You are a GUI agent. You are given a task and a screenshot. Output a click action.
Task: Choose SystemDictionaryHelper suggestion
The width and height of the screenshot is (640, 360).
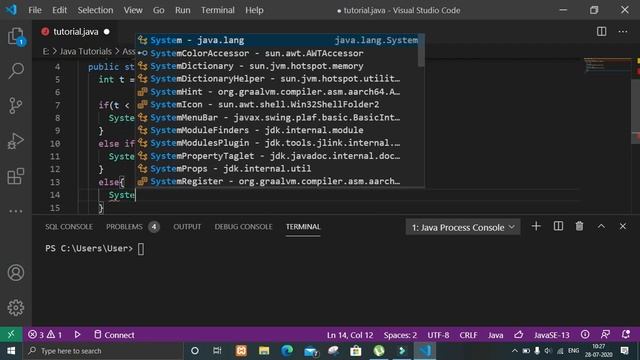click(x=278, y=78)
